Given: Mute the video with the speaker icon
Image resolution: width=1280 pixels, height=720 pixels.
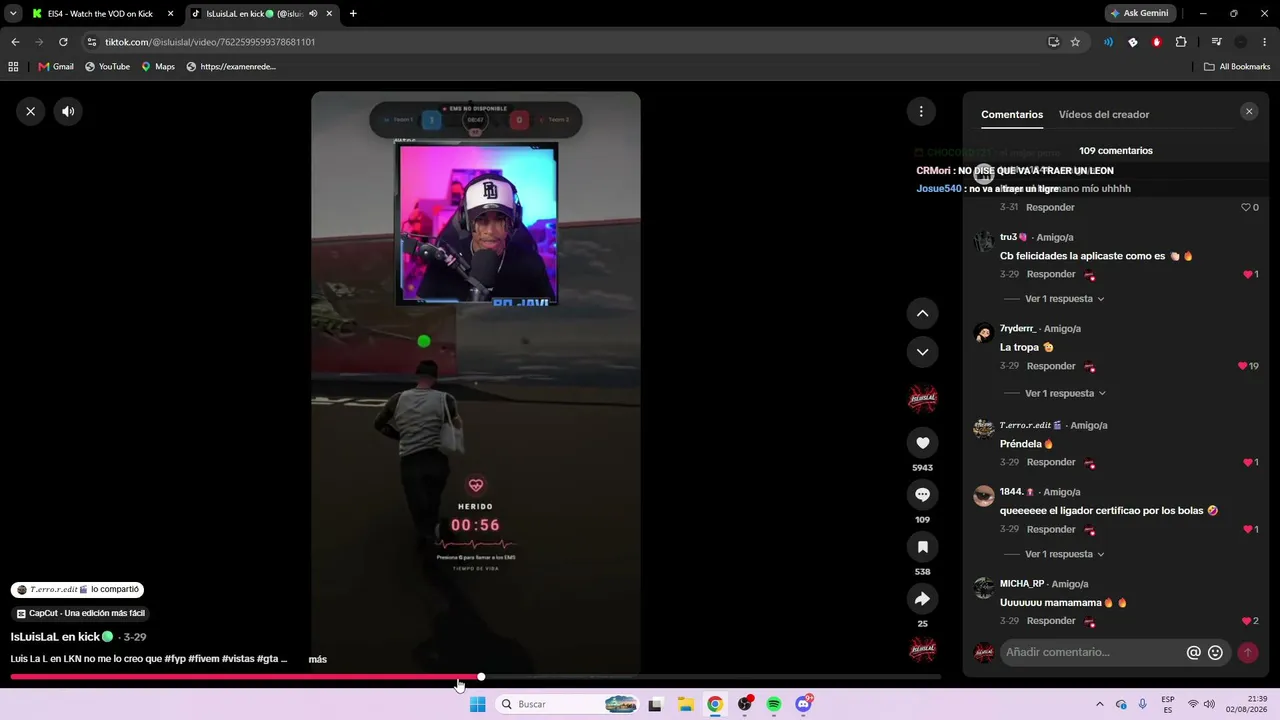Looking at the screenshot, I should pyautogui.click(x=68, y=111).
